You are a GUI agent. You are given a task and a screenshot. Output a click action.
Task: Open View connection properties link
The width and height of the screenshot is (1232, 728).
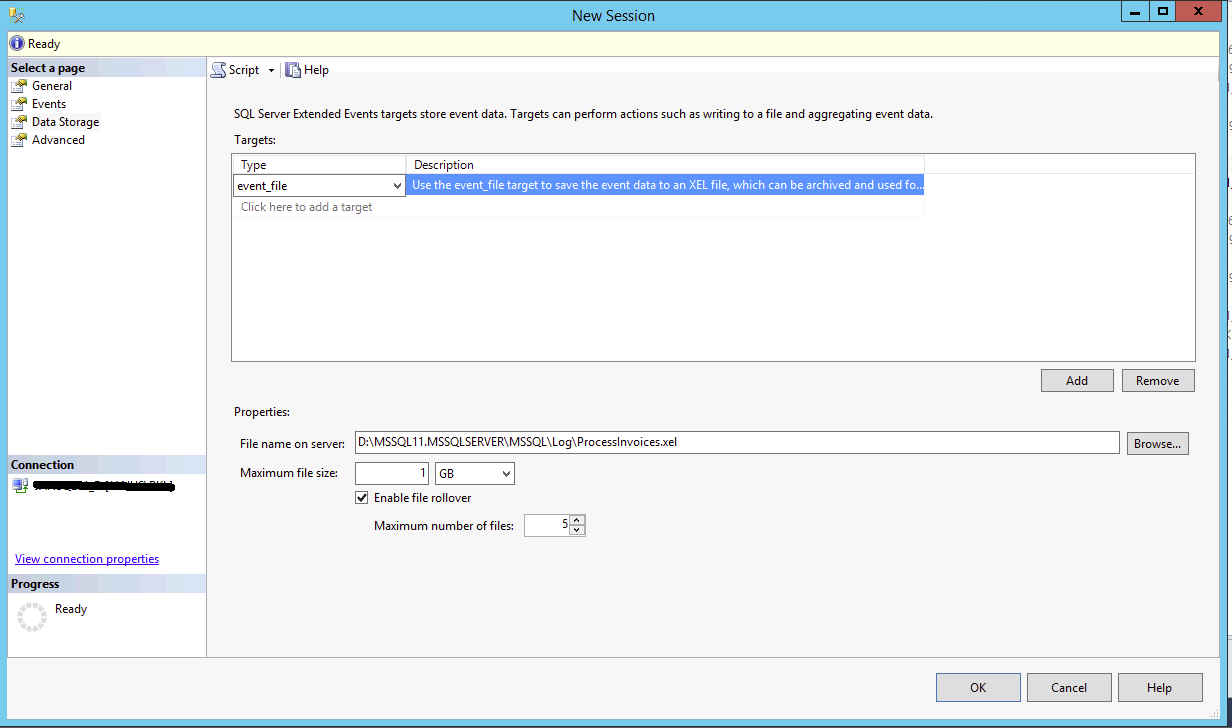coord(87,559)
